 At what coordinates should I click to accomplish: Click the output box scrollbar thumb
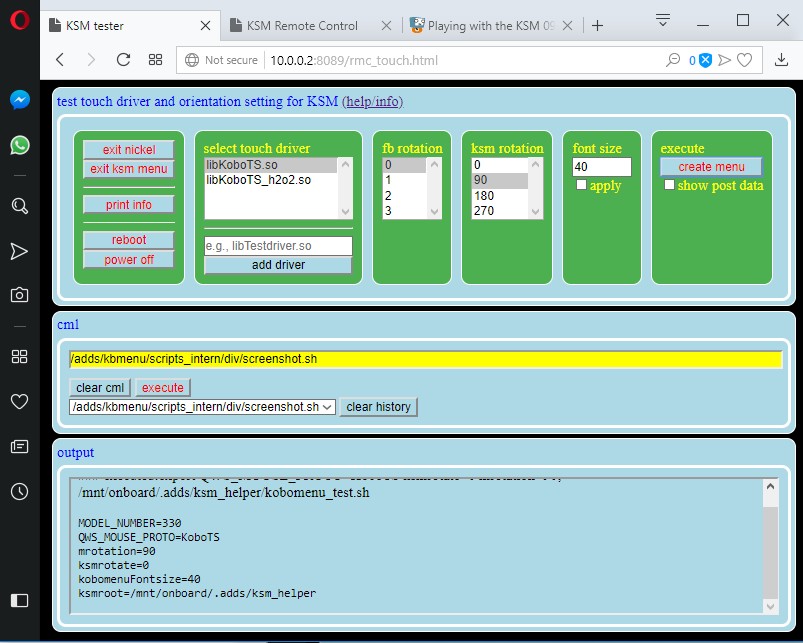[770, 552]
